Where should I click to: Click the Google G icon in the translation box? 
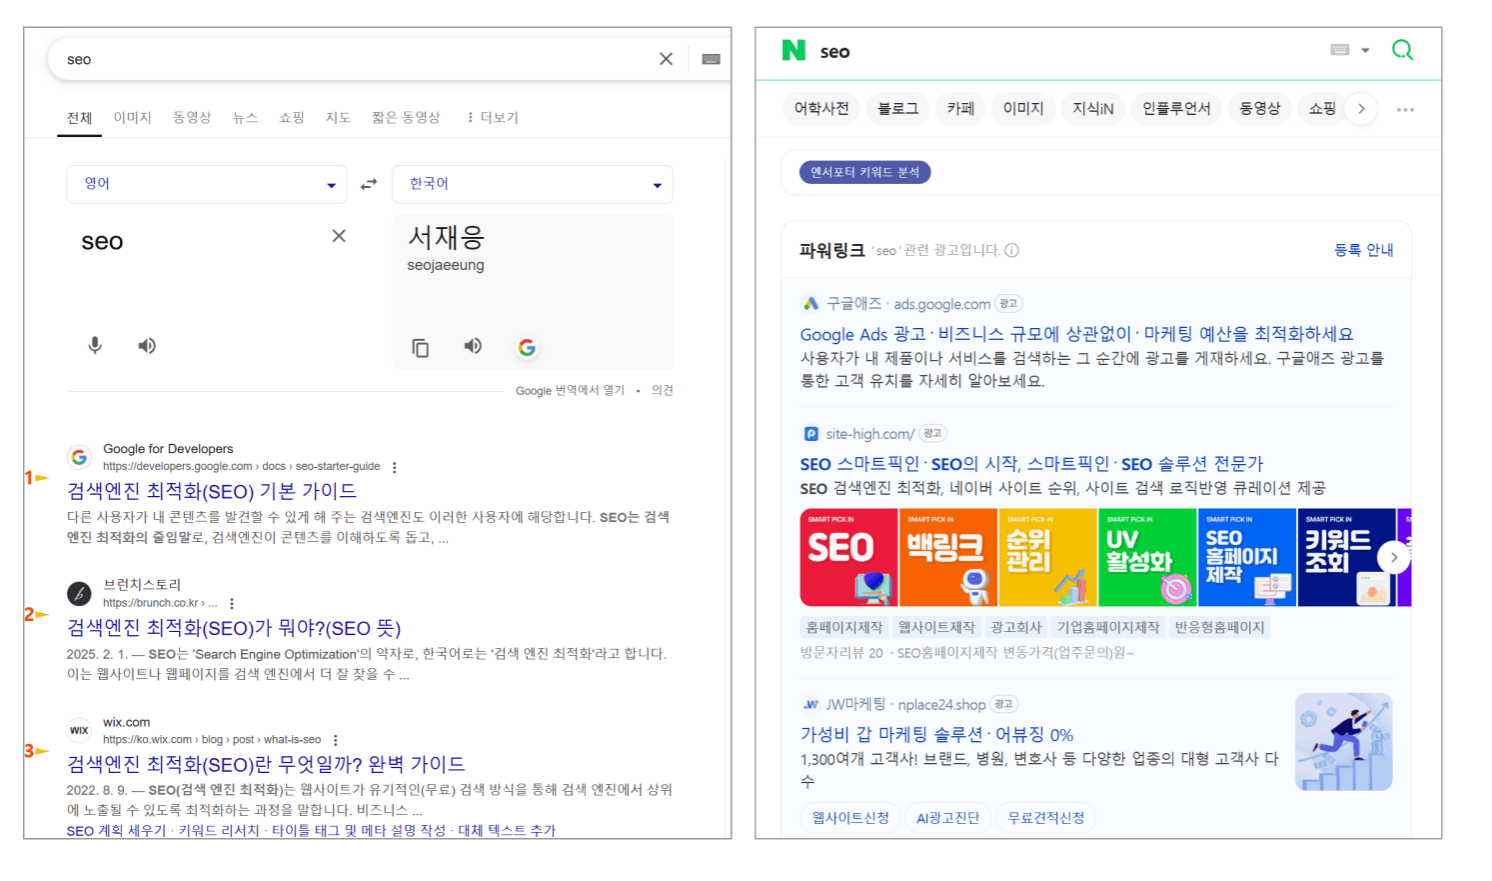(x=527, y=347)
